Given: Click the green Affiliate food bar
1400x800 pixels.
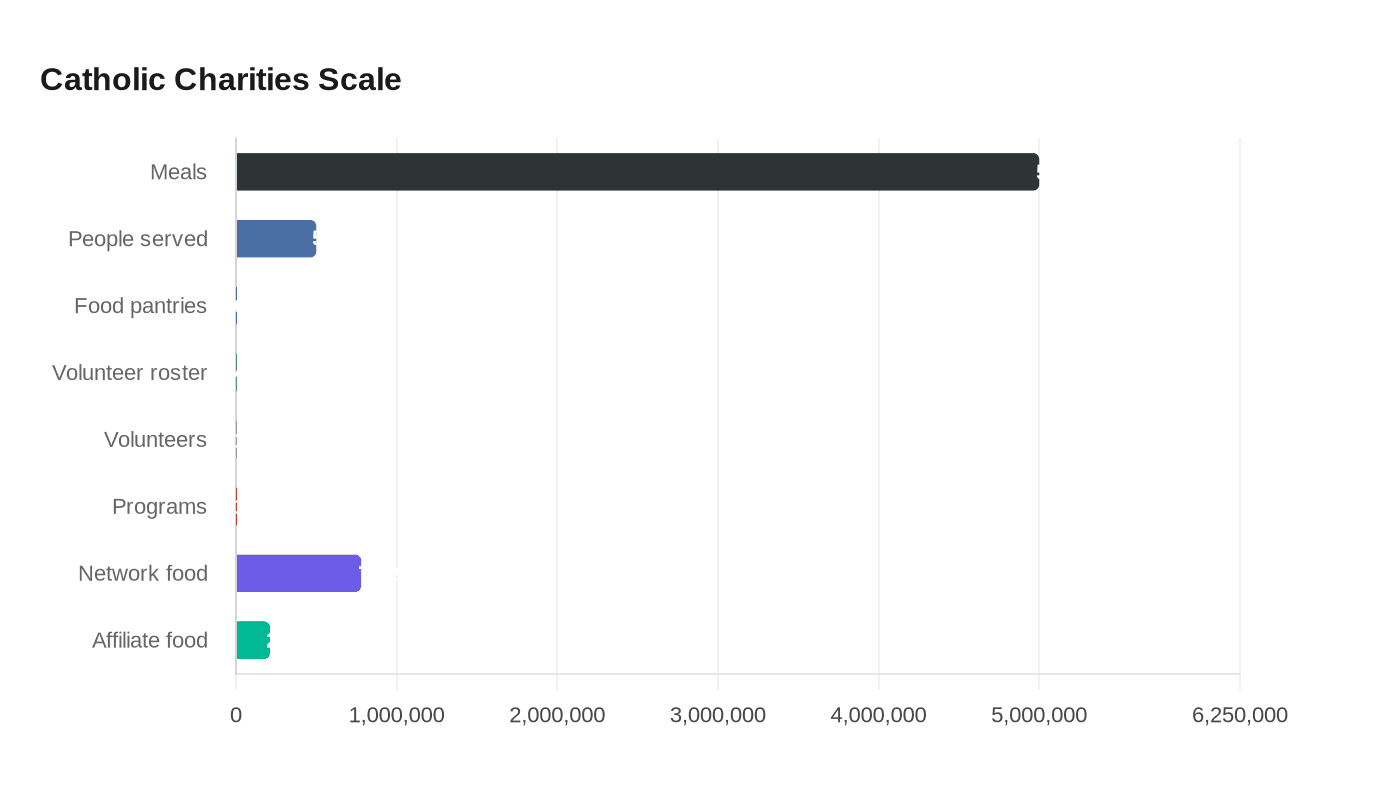Looking at the screenshot, I should [253, 640].
